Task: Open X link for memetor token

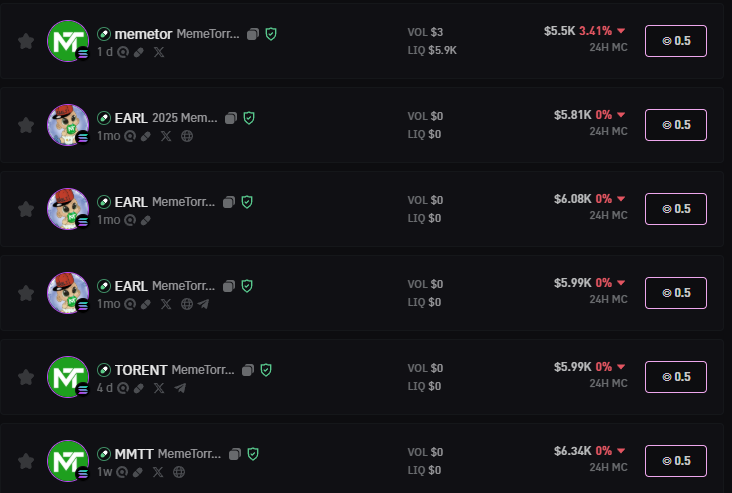Action: (x=159, y=52)
